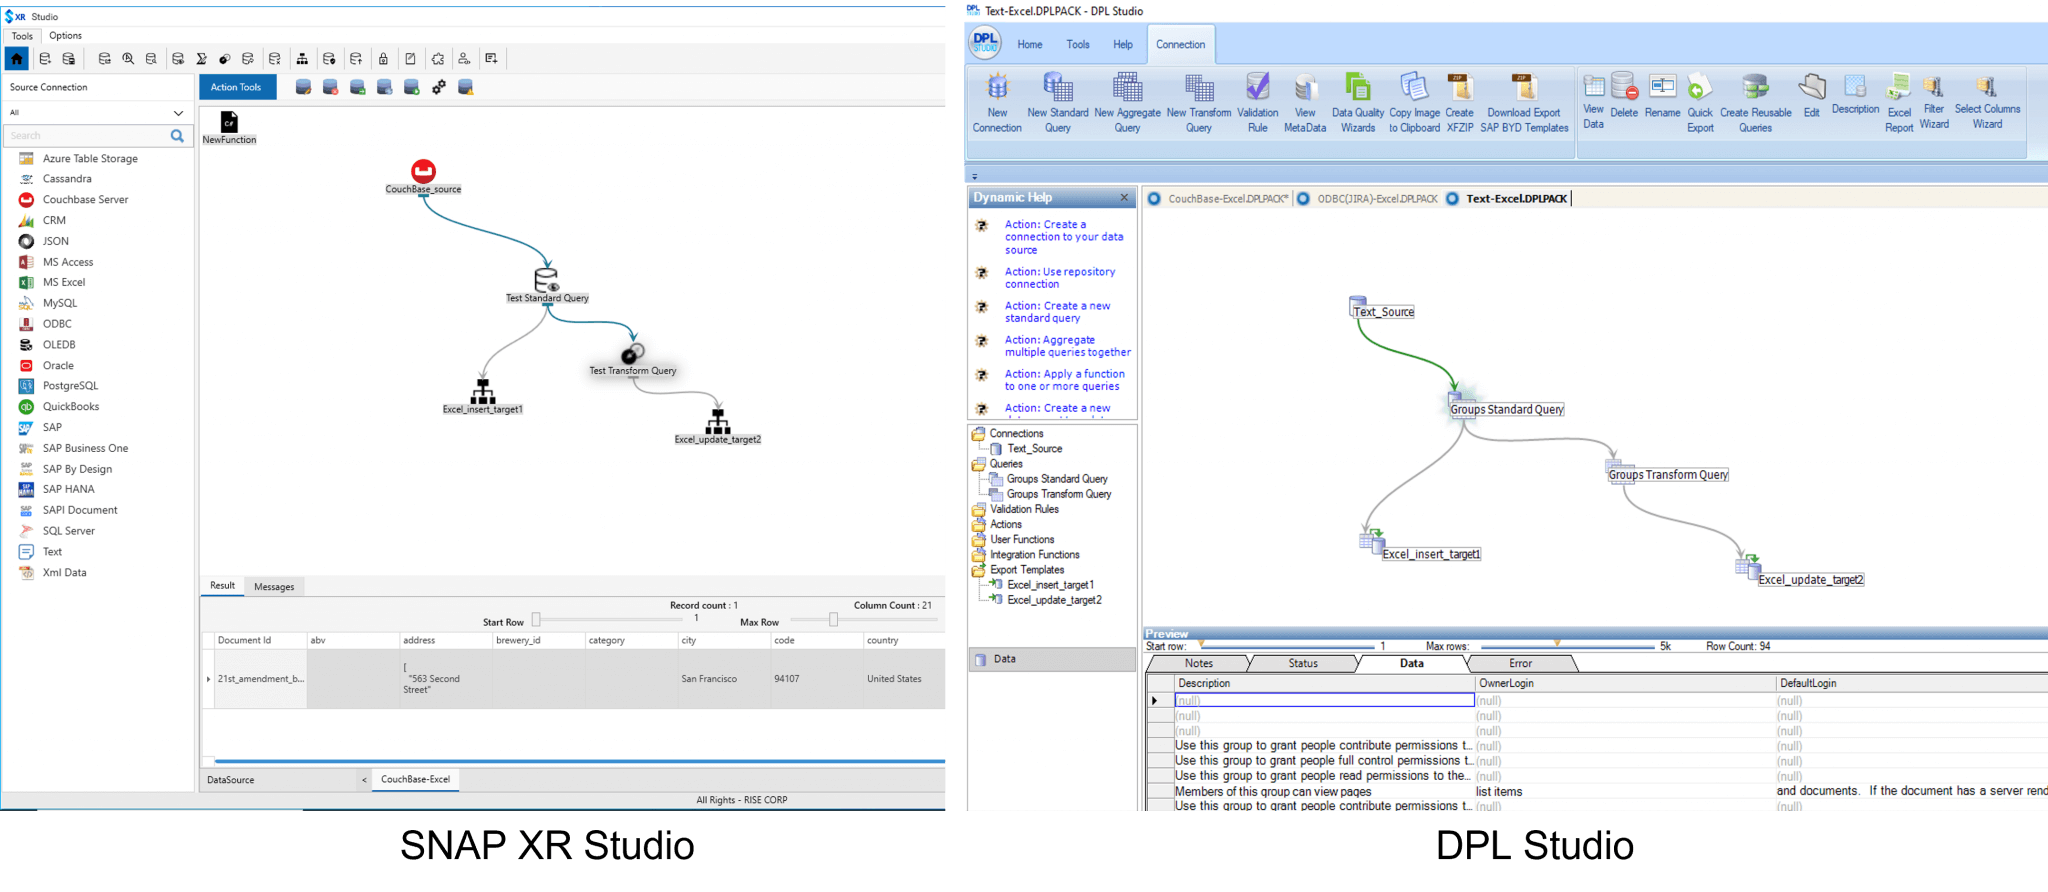This screenshot has width=2048, height=892.
Task: Open the Filter Wizard
Action: click(x=1934, y=101)
